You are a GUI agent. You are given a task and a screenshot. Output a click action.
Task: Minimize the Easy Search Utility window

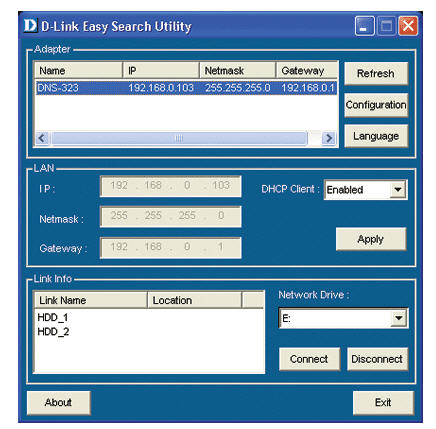[x=365, y=26]
